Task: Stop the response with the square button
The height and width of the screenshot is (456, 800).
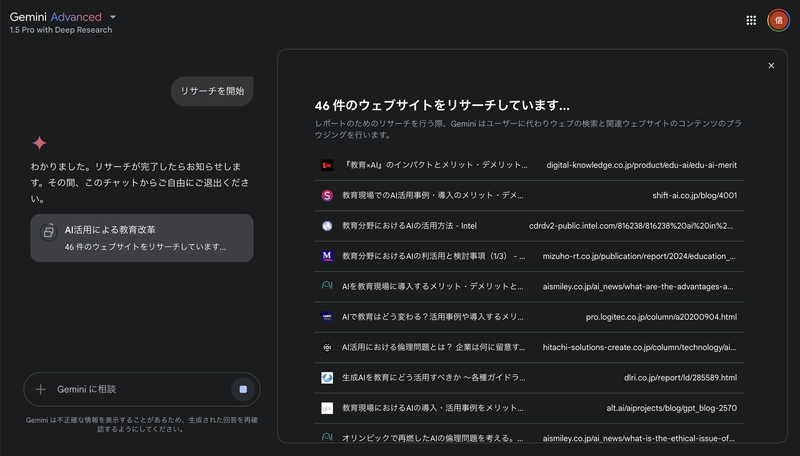Action: click(242, 389)
